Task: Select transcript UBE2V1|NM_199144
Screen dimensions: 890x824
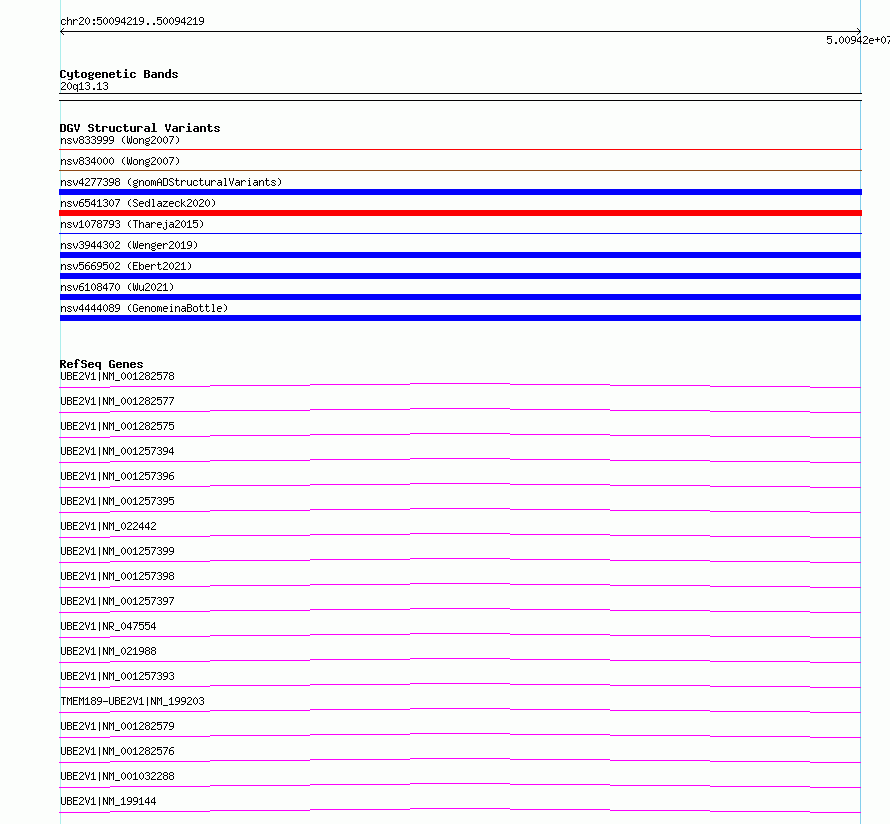Action: tap(108, 801)
